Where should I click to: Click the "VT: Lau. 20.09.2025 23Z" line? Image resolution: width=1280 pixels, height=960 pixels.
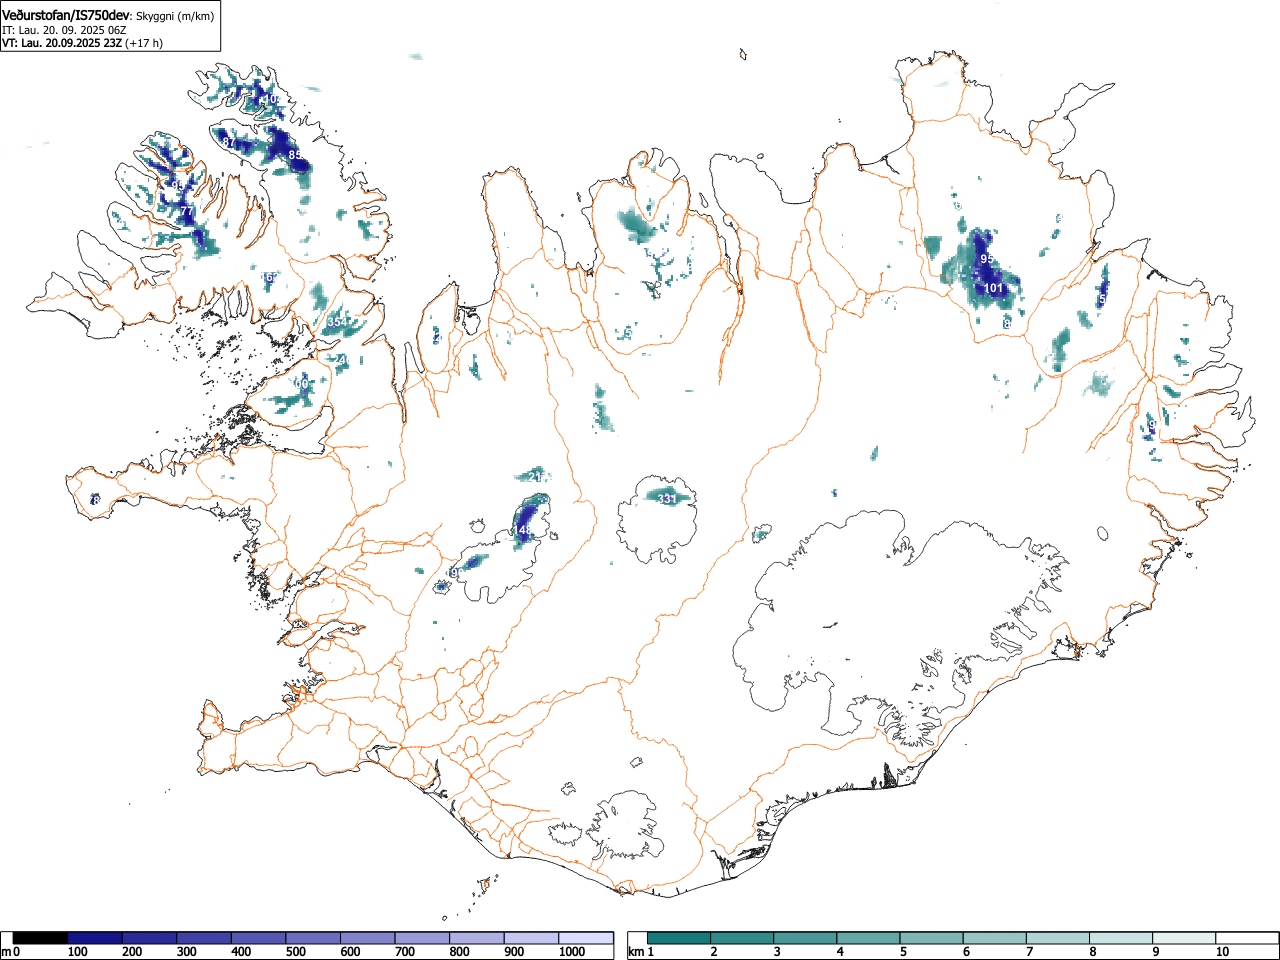tap(62, 43)
